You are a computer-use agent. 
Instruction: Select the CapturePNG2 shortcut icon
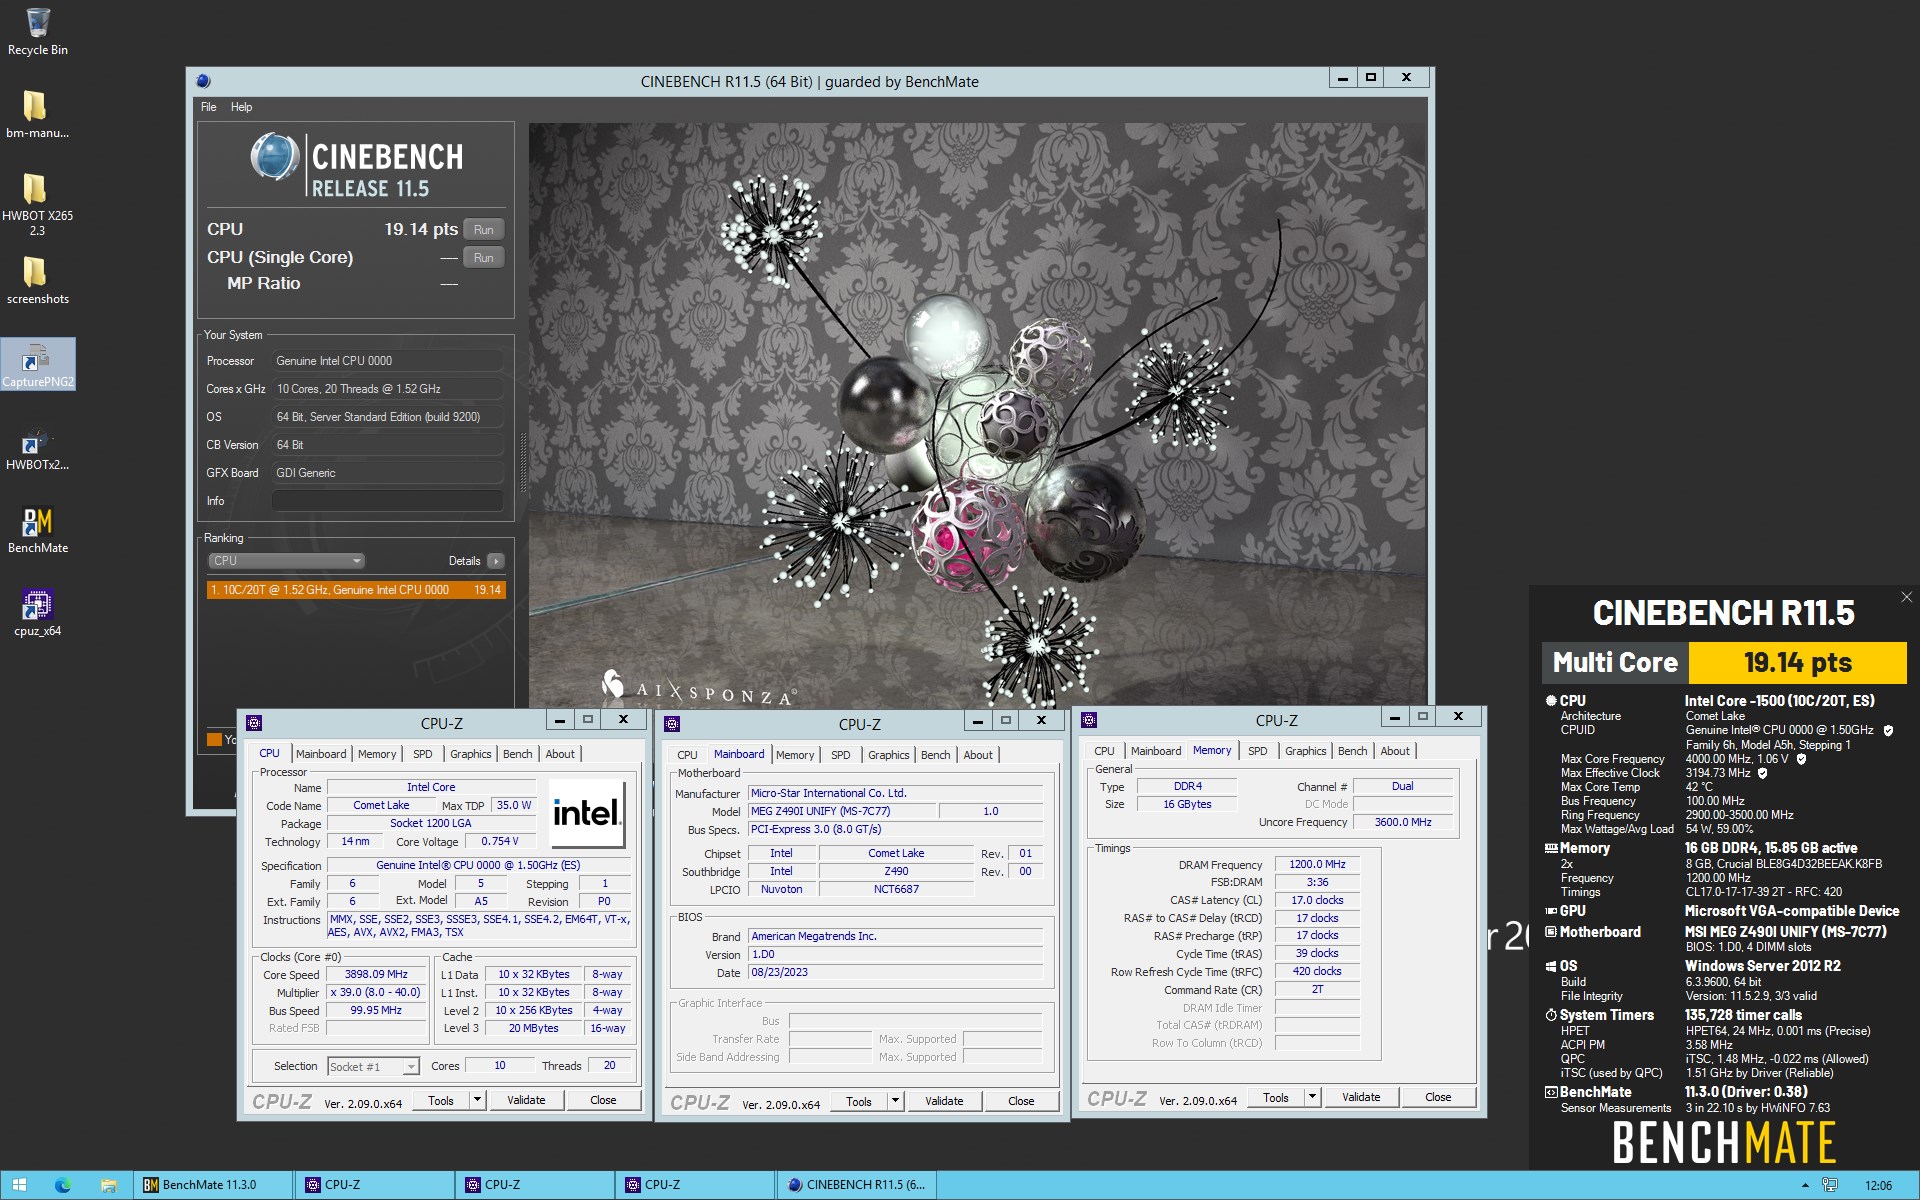click(37, 364)
